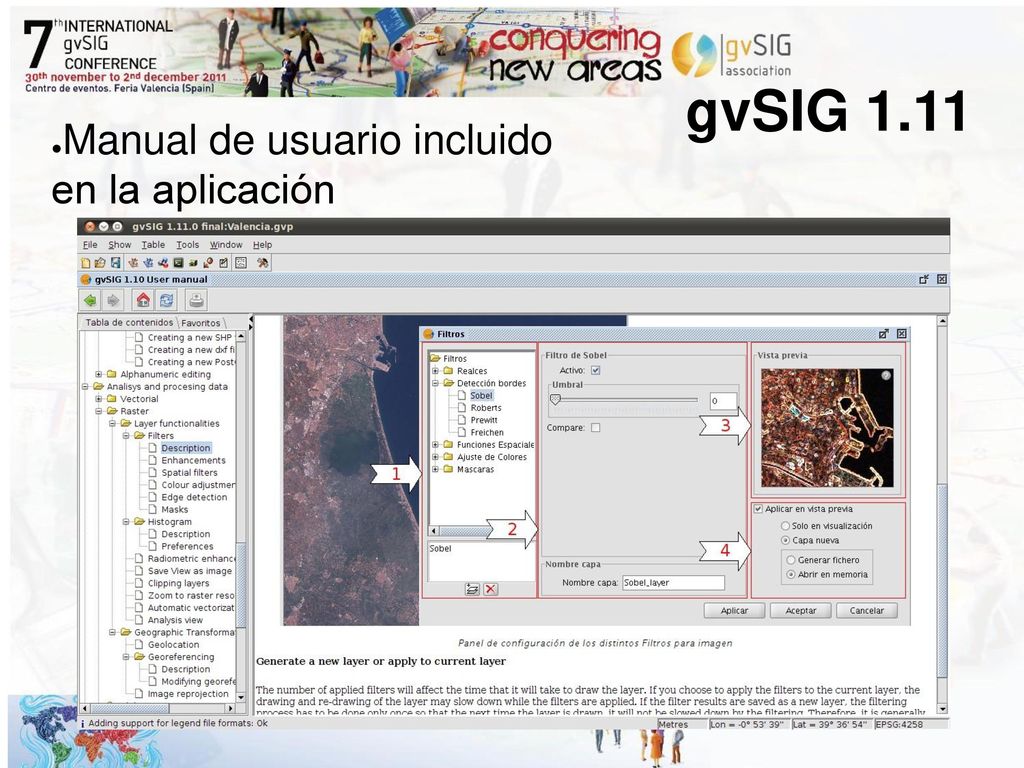Image resolution: width=1024 pixels, height=768 pixels.
Task: Select Prewitt filter in Filtros tree
Action: (x=484, y=420)
